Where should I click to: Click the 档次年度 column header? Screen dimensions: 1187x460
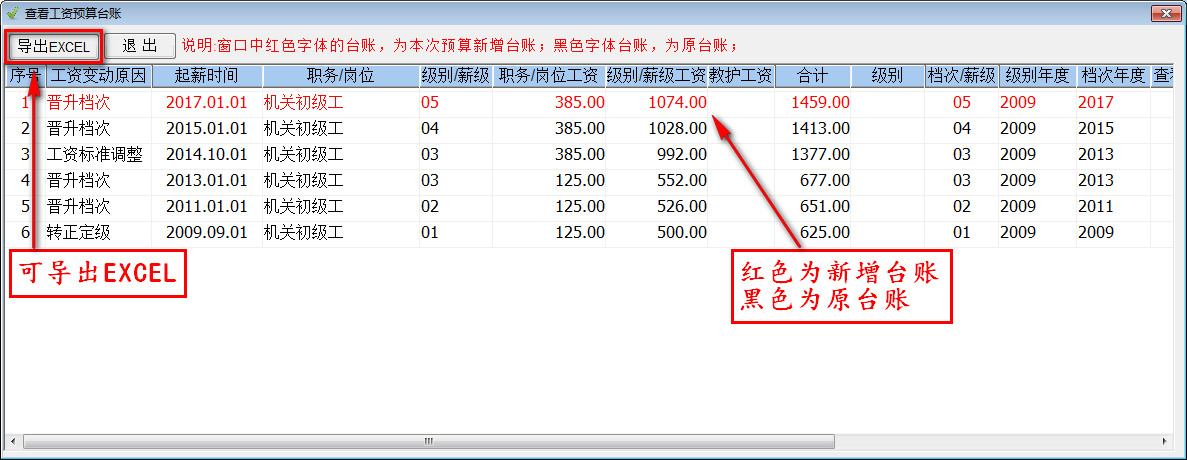pyautogui.click(x=1112, y=76)
